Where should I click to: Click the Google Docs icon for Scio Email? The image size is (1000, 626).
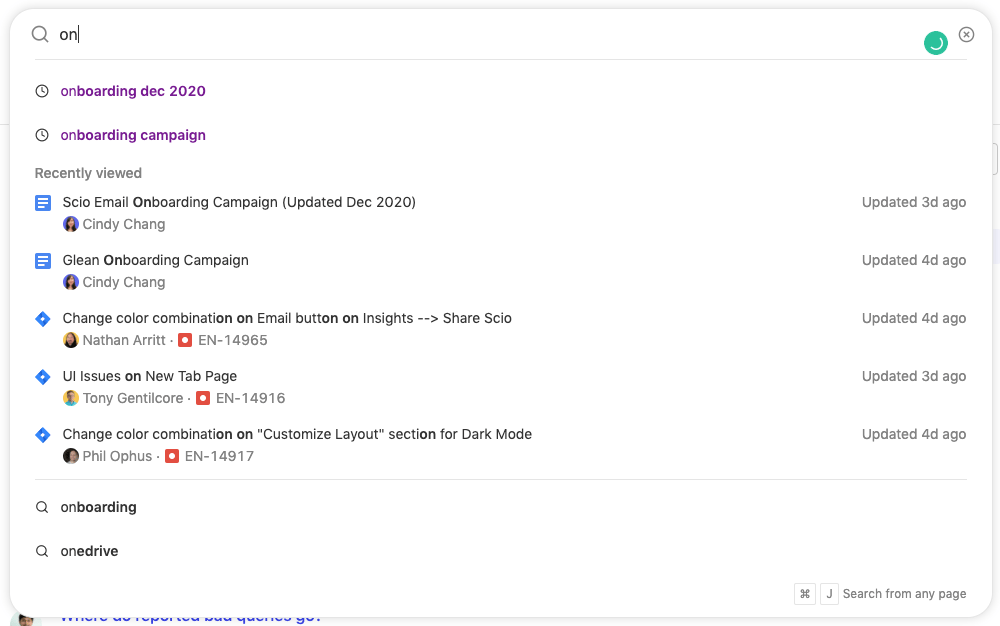click(43, 203)
